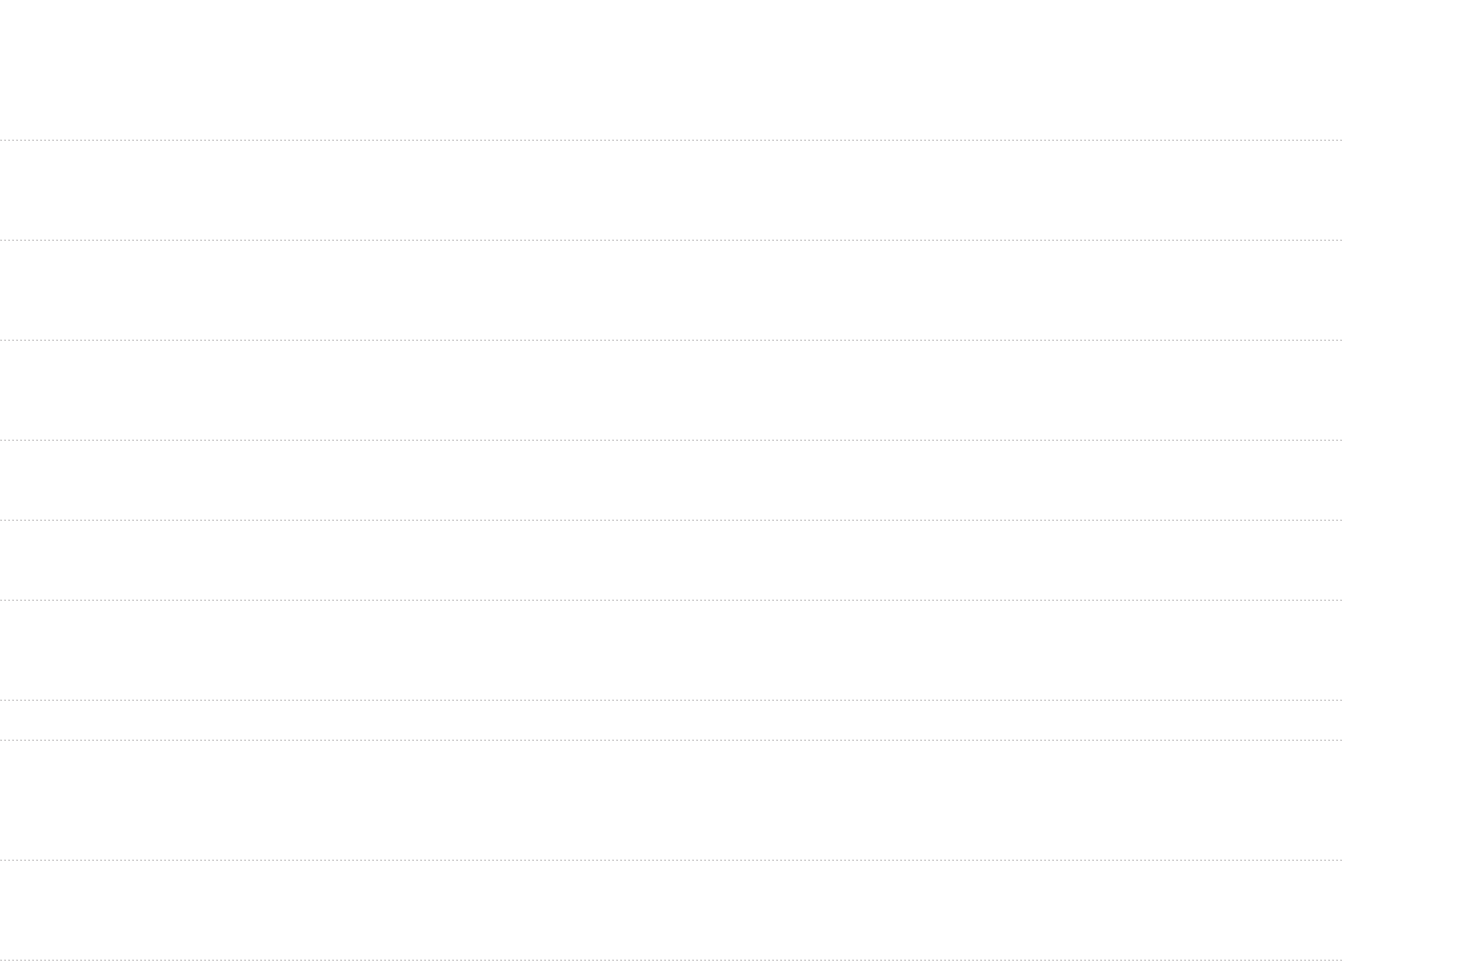The image size is (1469, 961).
Task: Click the bottommost dotted divider line
Action: click(x=671, y=960)
